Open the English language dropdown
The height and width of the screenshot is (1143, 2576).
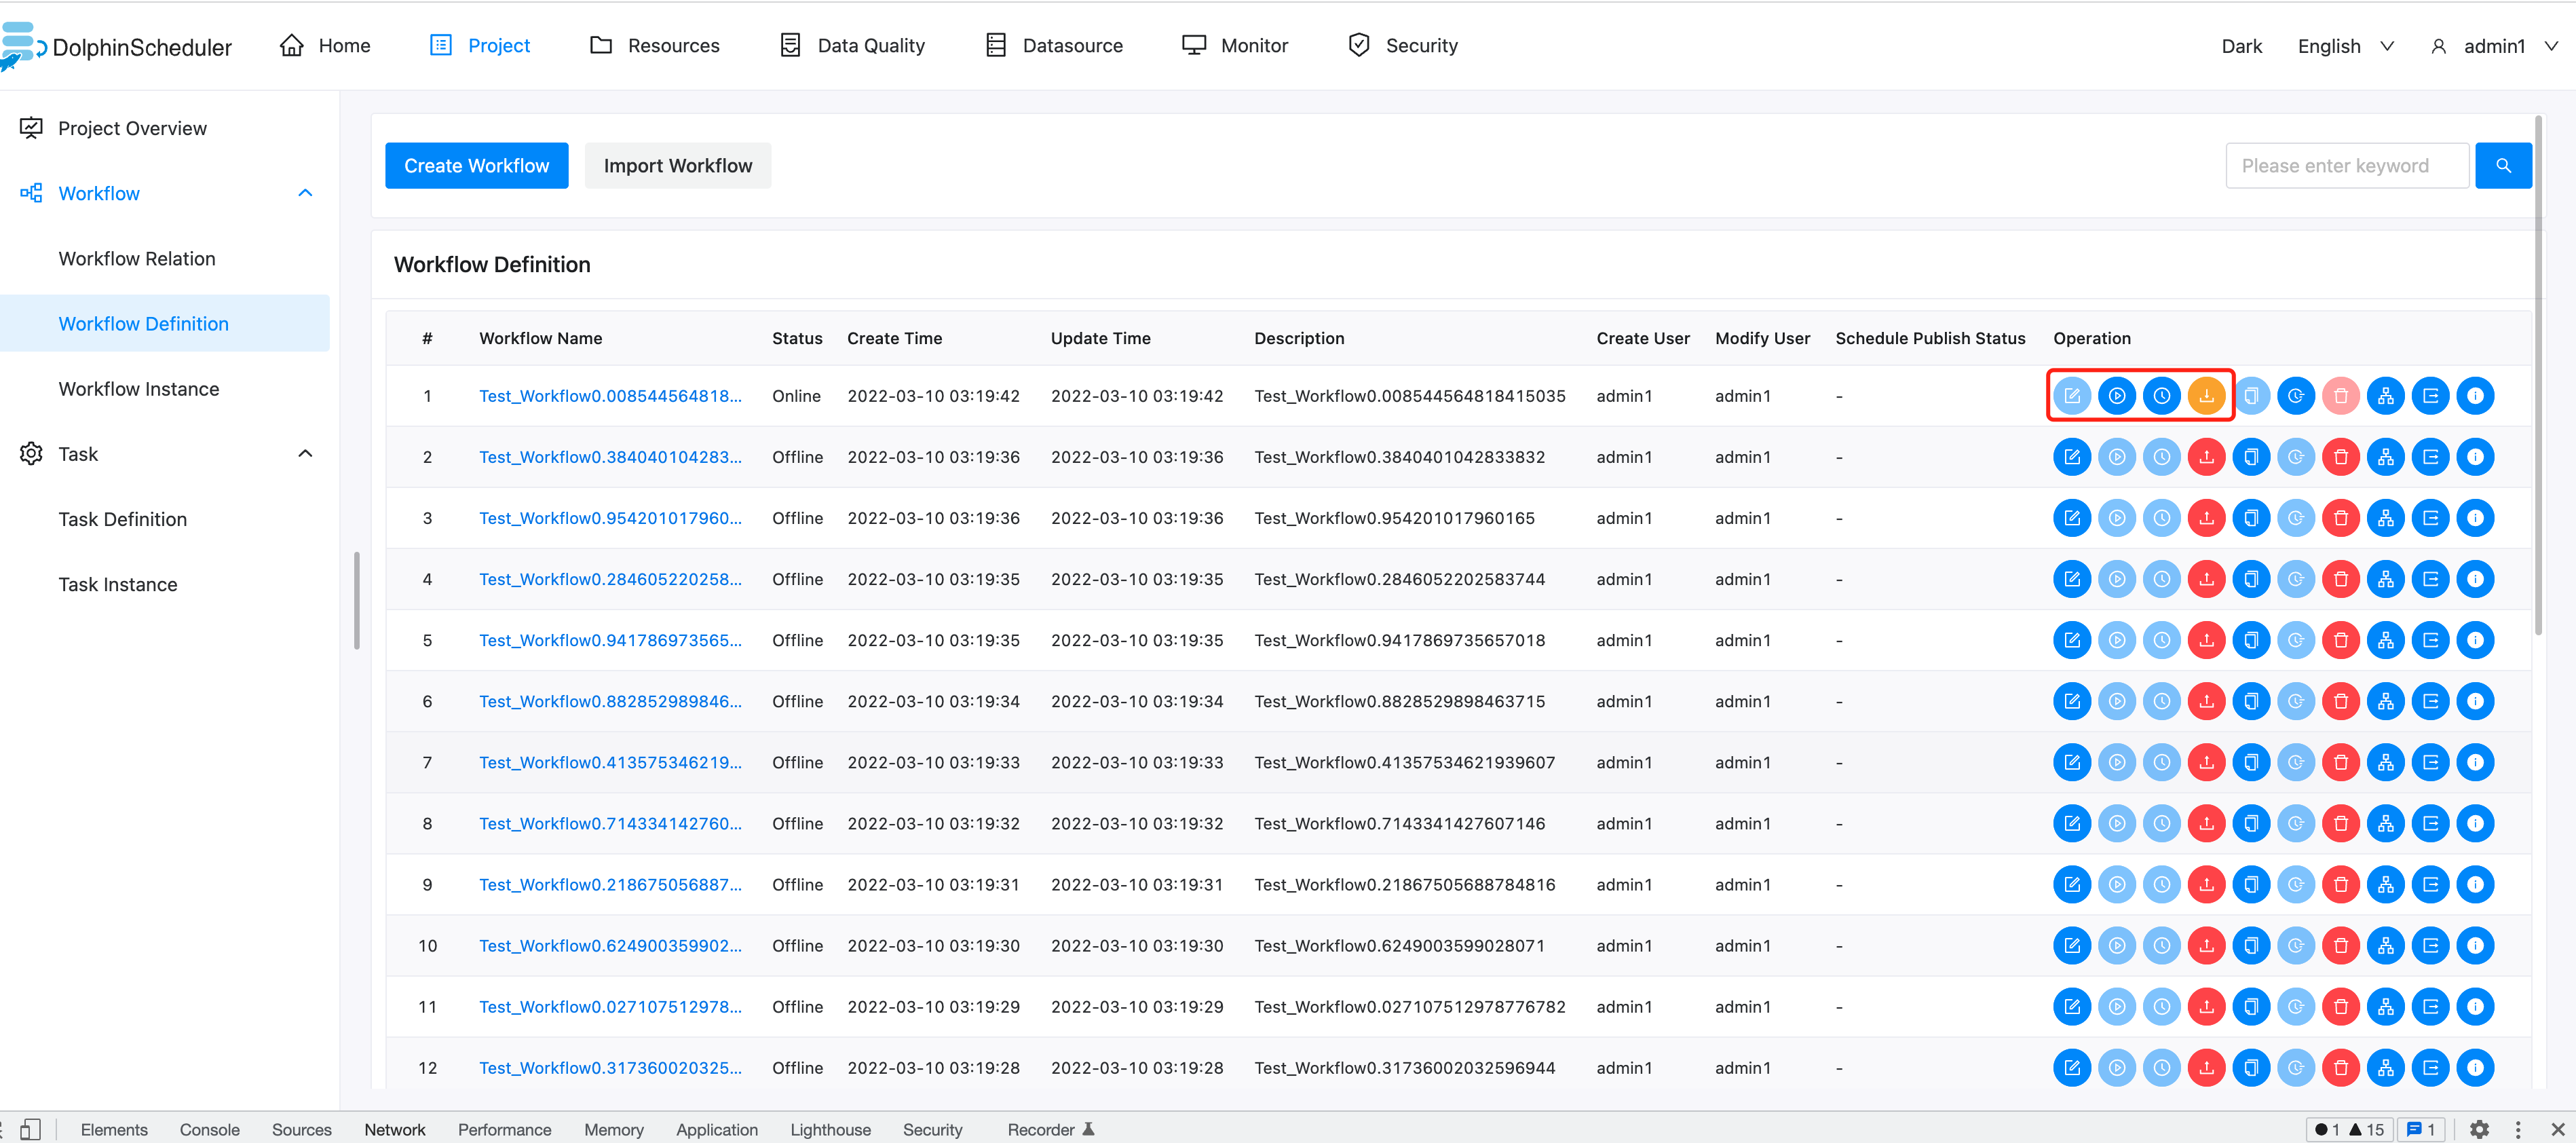[x=2344, y=45]
